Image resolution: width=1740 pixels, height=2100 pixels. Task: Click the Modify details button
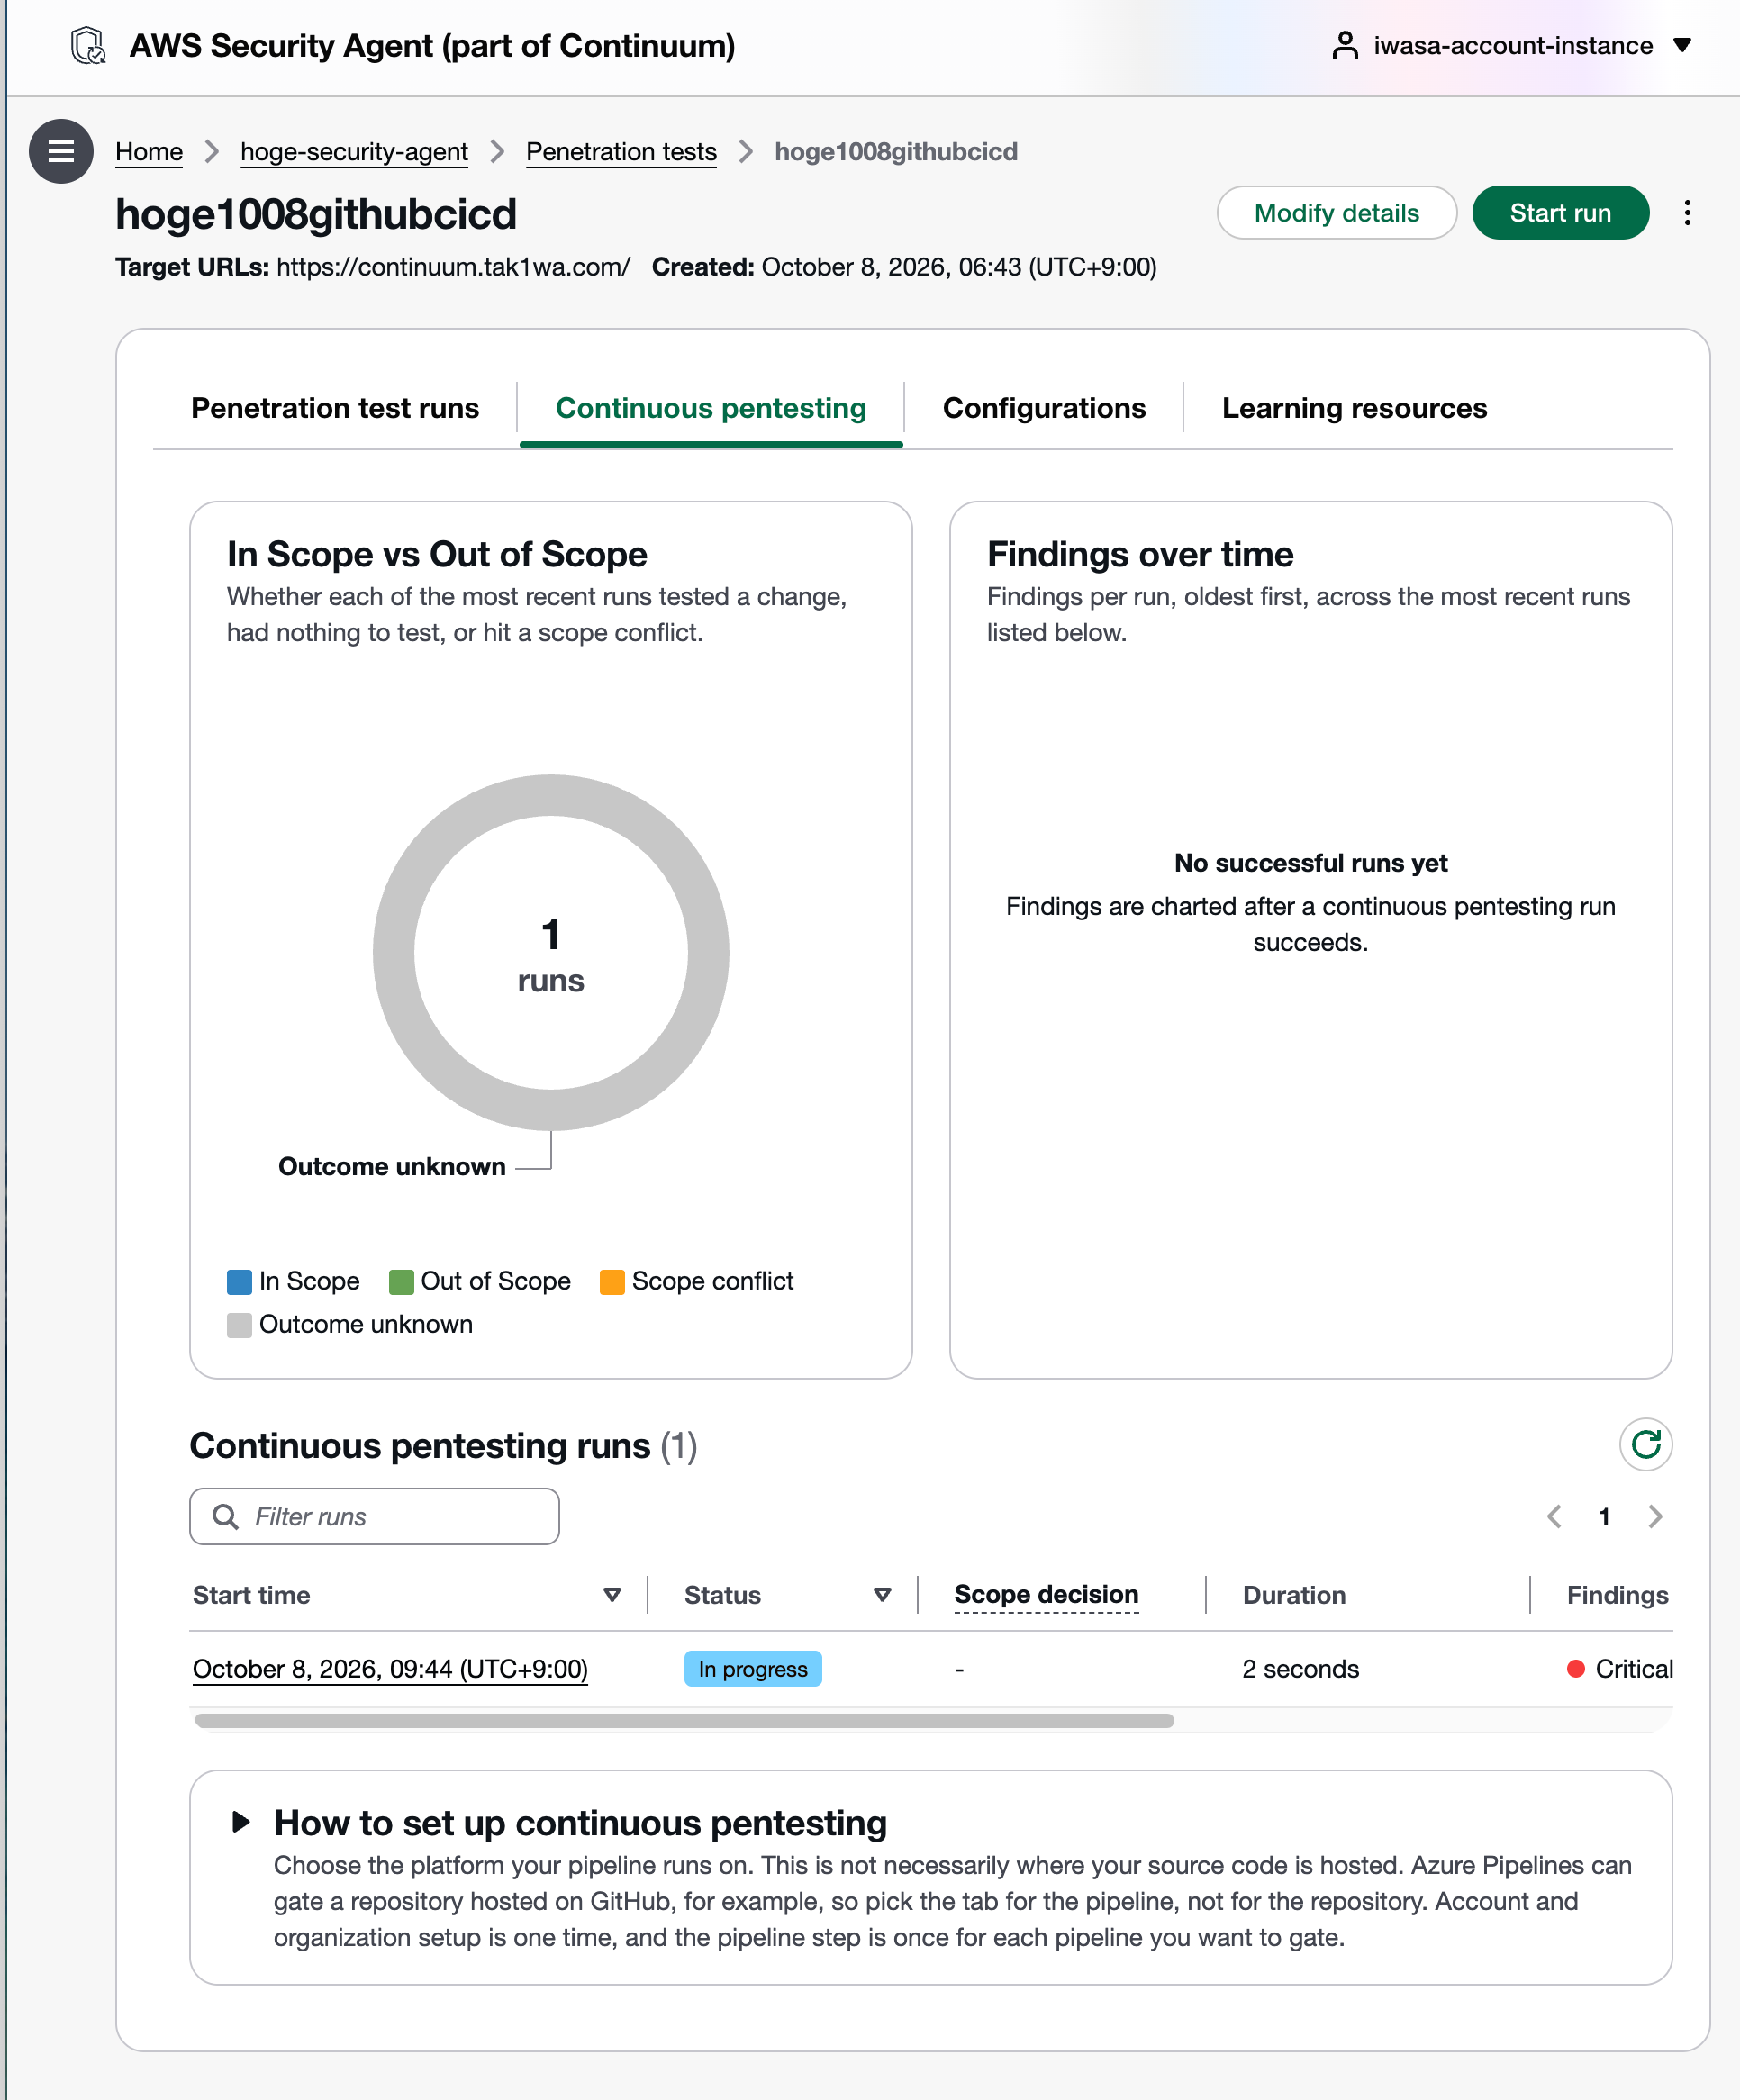tap(1336, 213)
